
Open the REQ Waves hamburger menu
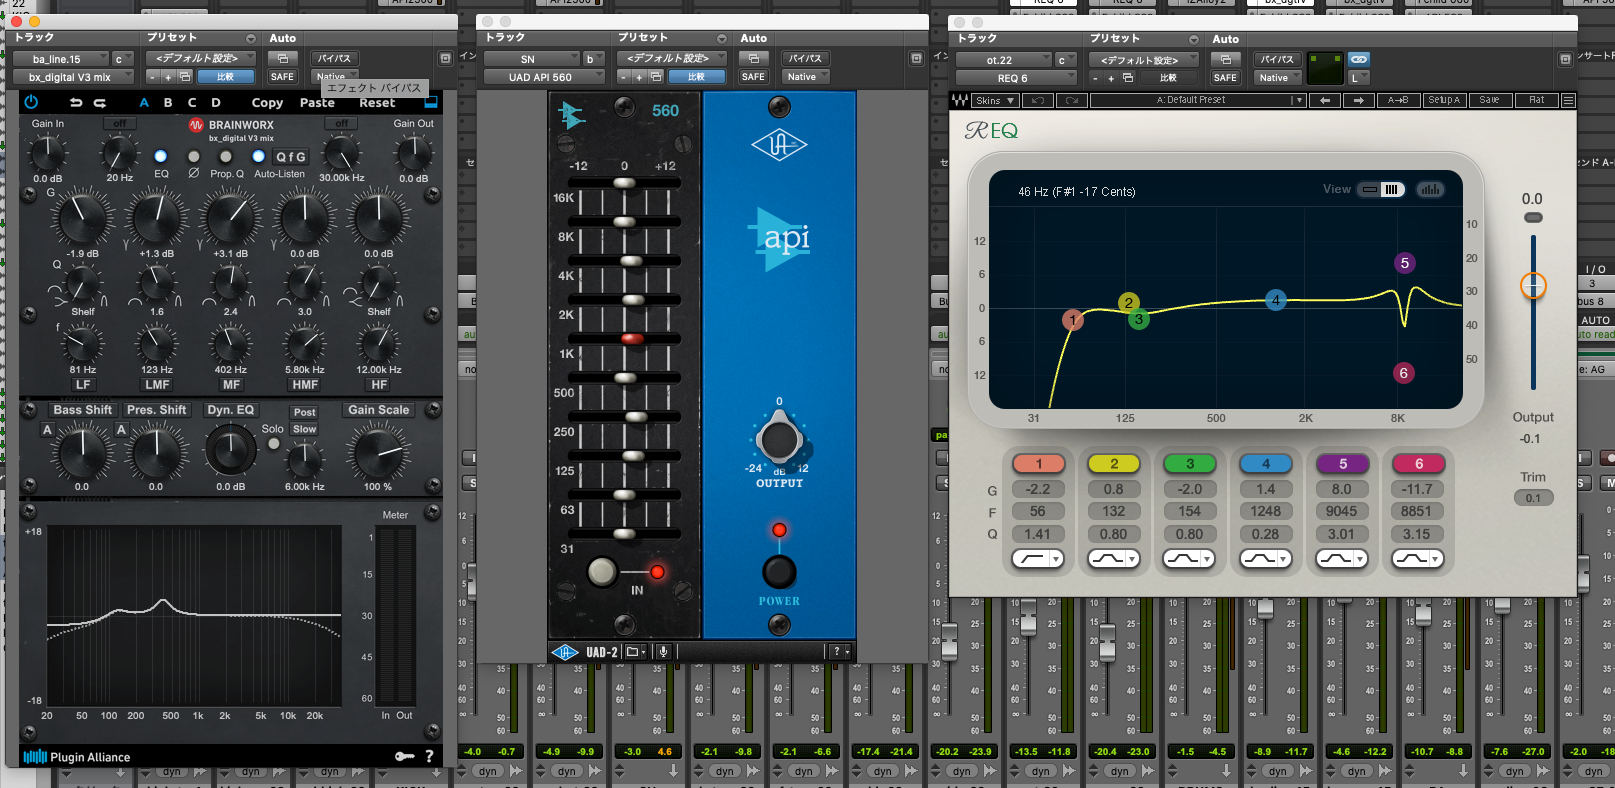point(1568,100)
